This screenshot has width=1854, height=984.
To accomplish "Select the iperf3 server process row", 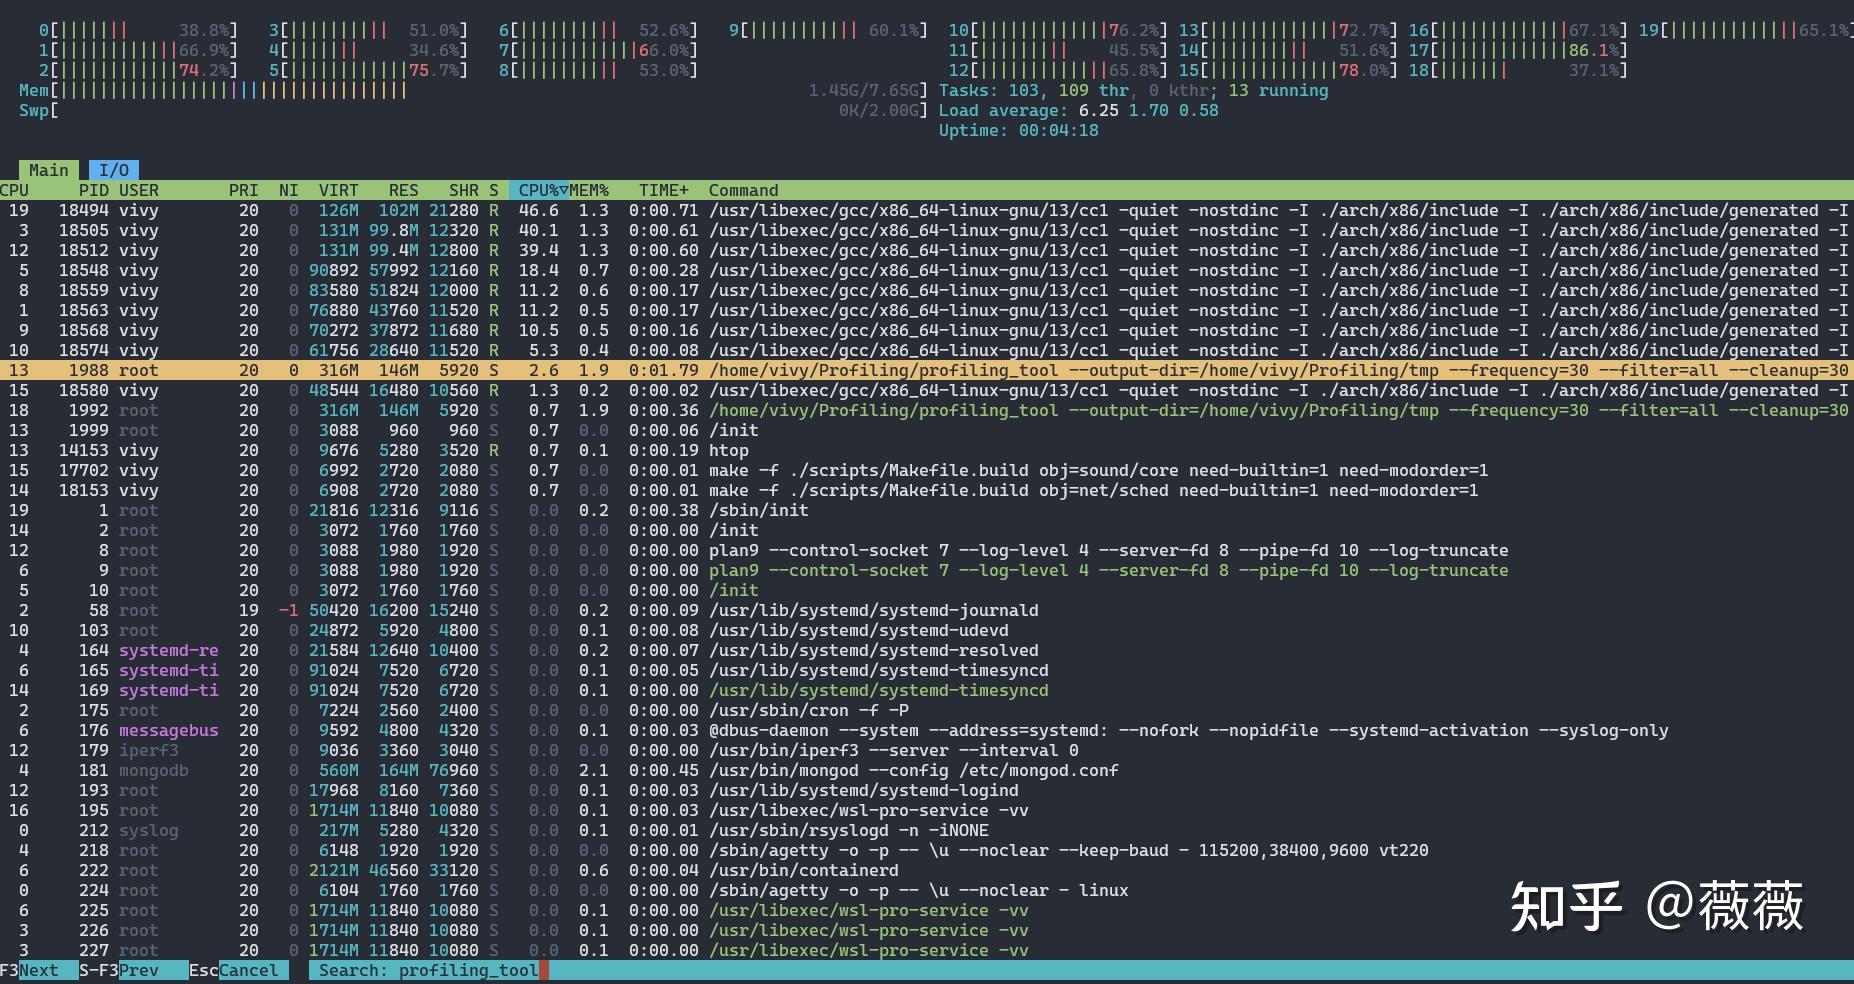I will (800, 750).
